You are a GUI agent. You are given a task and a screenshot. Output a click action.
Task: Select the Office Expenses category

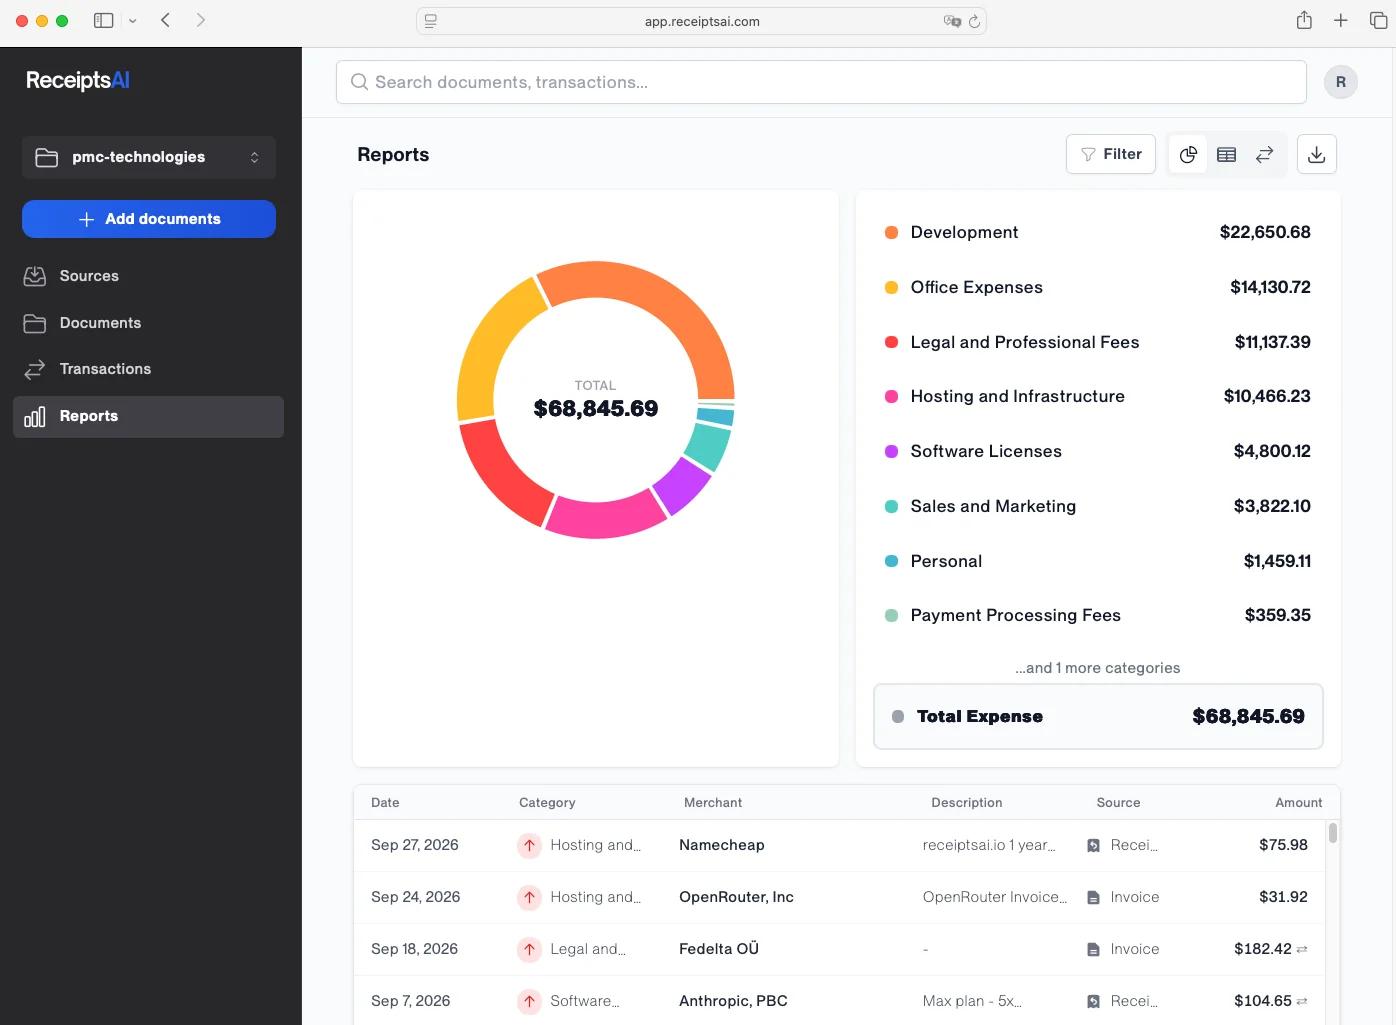[1098, 287]
